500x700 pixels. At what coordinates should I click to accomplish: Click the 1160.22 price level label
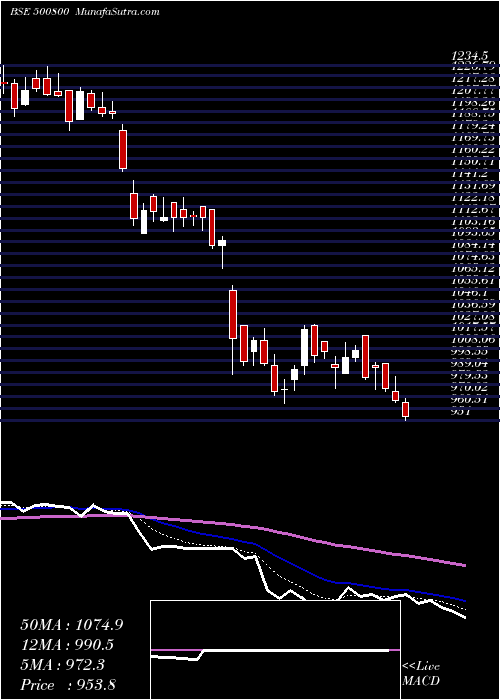[x=473, y=150]
